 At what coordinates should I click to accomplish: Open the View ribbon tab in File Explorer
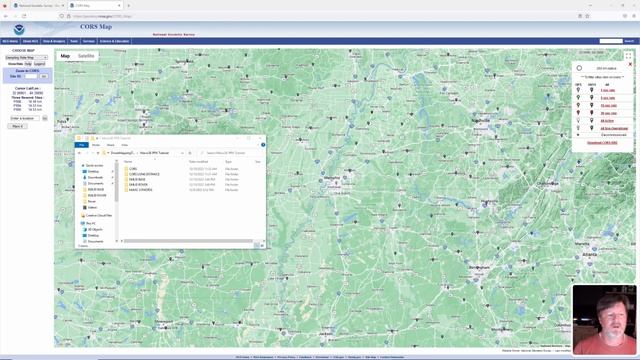pos(124,145)
